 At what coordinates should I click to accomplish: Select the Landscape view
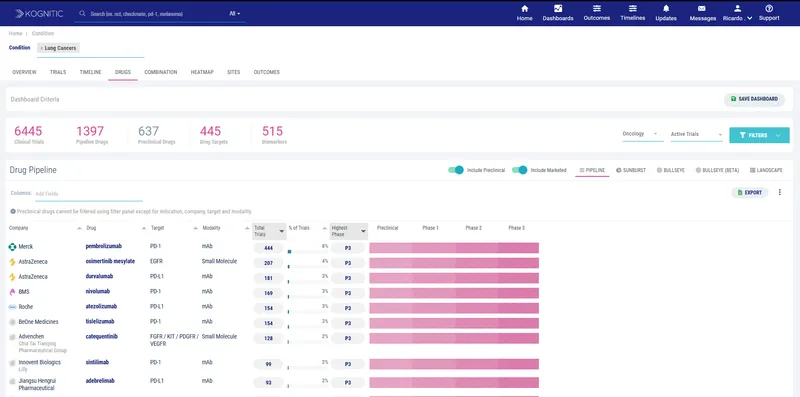click(766, 170)
